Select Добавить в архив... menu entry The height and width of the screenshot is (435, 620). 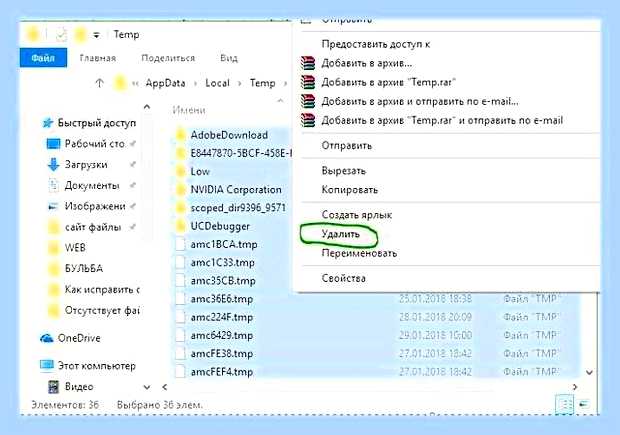[367, 63]
